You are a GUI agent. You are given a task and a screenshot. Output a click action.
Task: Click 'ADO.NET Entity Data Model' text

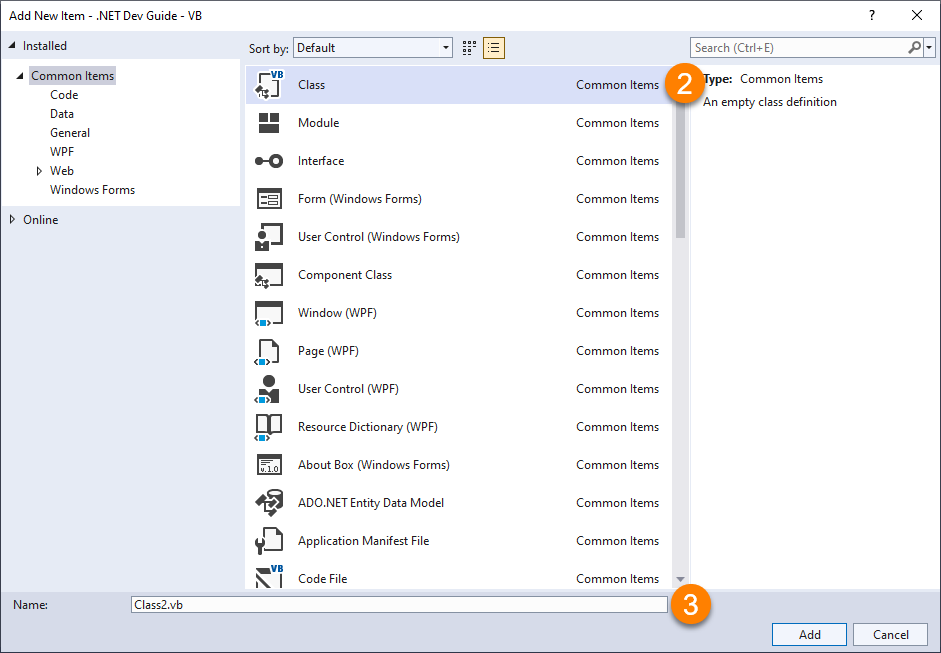tap(371, 503)
